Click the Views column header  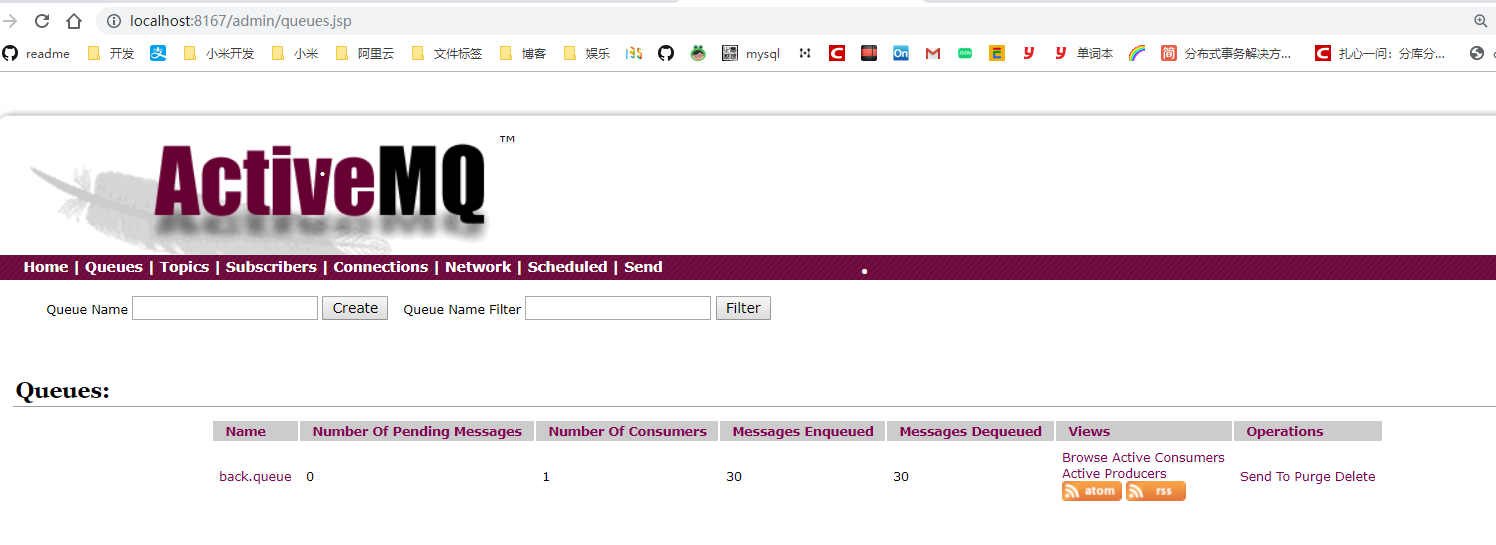(1089, 432)
